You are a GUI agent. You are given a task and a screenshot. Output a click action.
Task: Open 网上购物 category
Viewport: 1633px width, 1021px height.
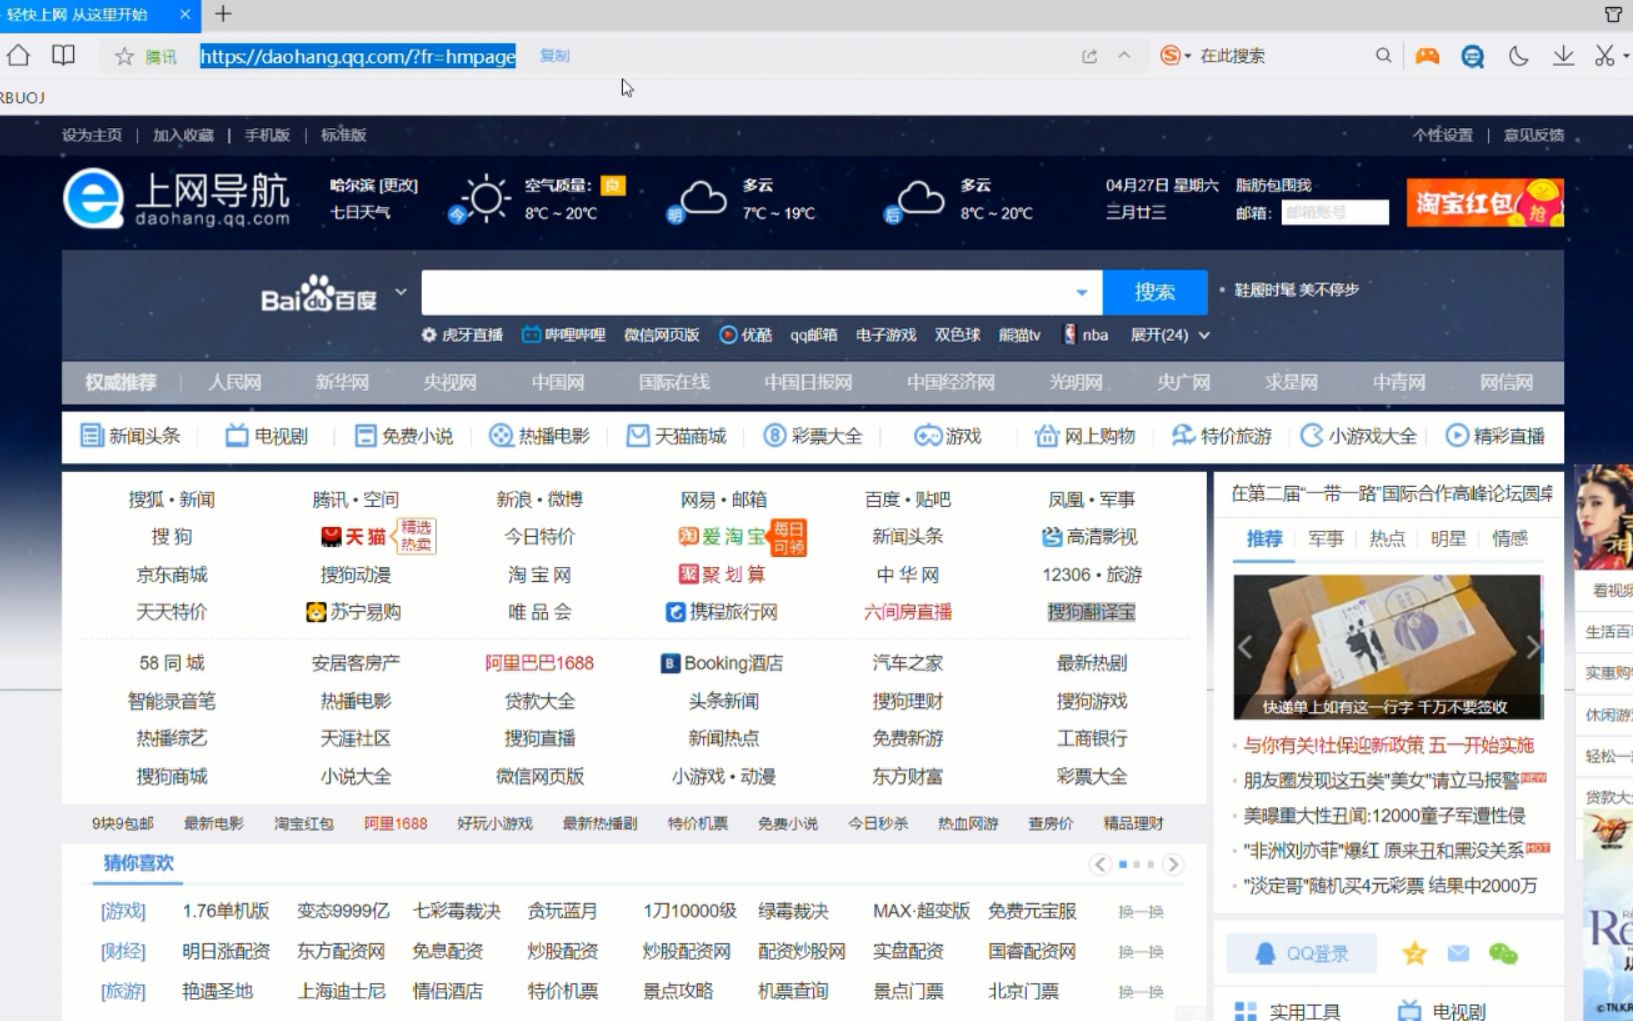(1085, 436)
